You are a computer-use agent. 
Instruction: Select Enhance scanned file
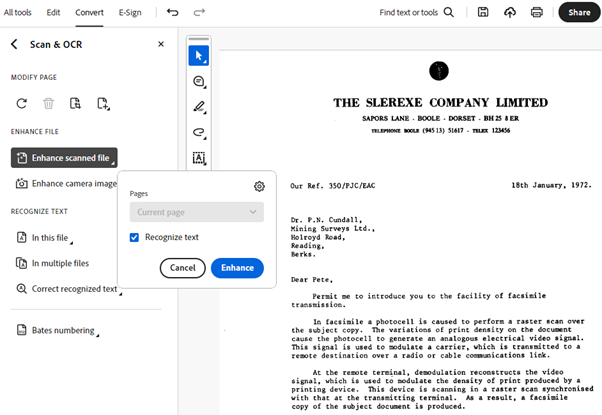click(x=64, y=158)
